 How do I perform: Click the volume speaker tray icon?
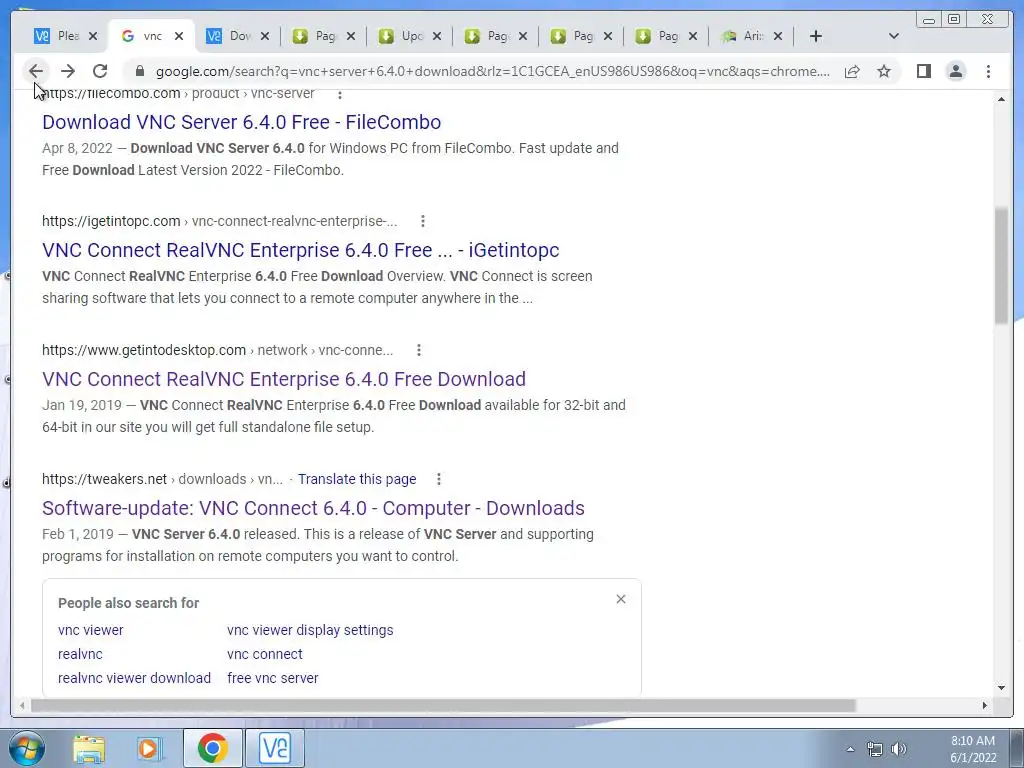pyautogui.click(x=899, y=749)
